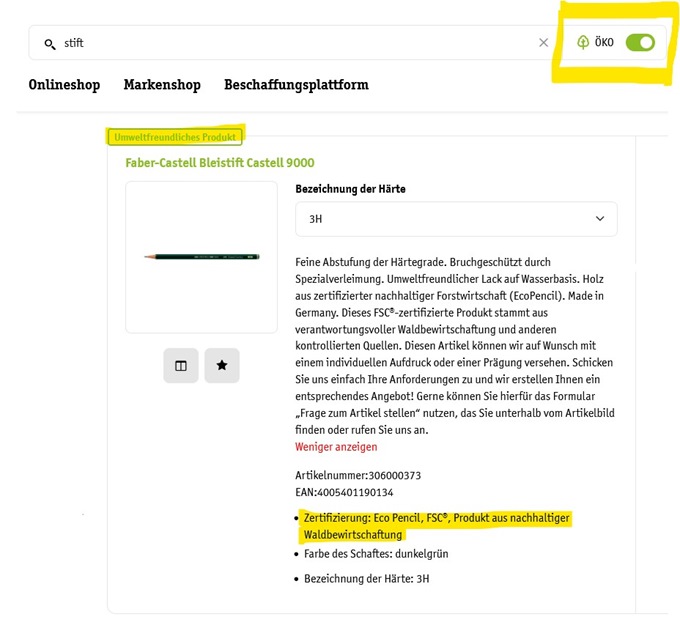The image size is (680, 625).
Task: Click the dropdown chevron arrow next to 3H
Action: click(x=600, y=219)
